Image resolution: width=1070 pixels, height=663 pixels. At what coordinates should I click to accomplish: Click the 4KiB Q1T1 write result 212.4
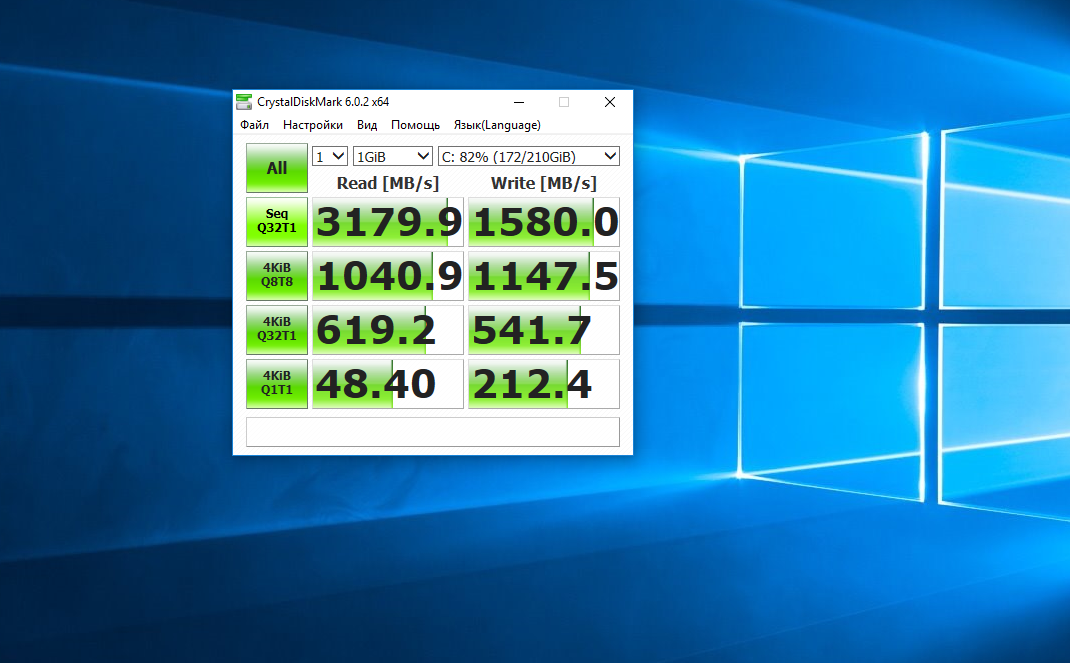tap(544, 383)
